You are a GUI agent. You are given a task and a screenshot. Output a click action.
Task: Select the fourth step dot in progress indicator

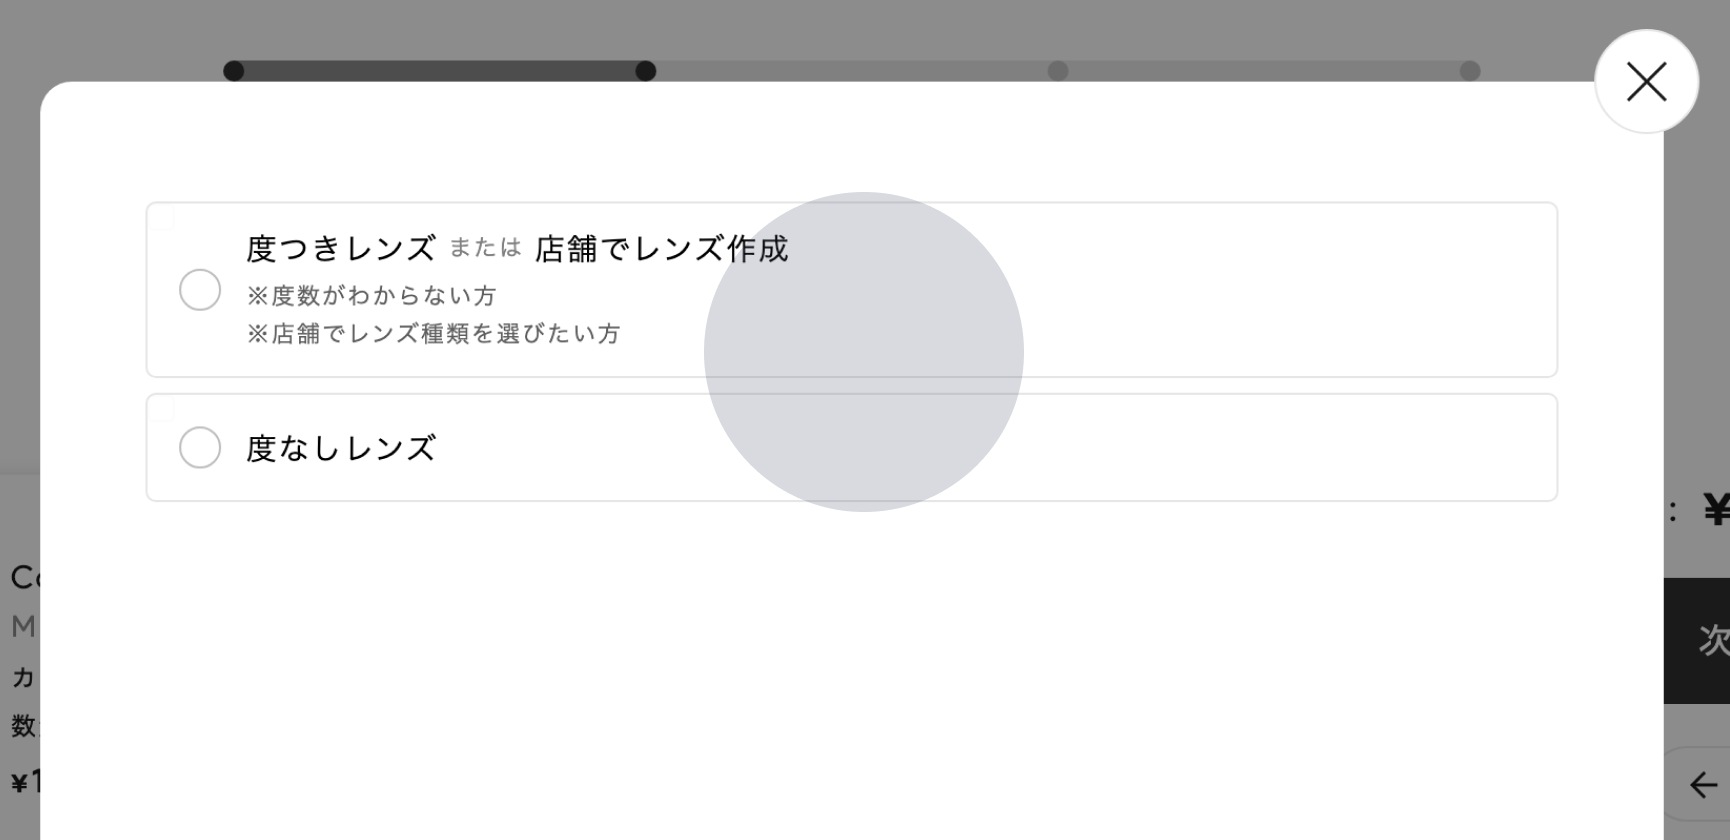[x=1470, y=71]
